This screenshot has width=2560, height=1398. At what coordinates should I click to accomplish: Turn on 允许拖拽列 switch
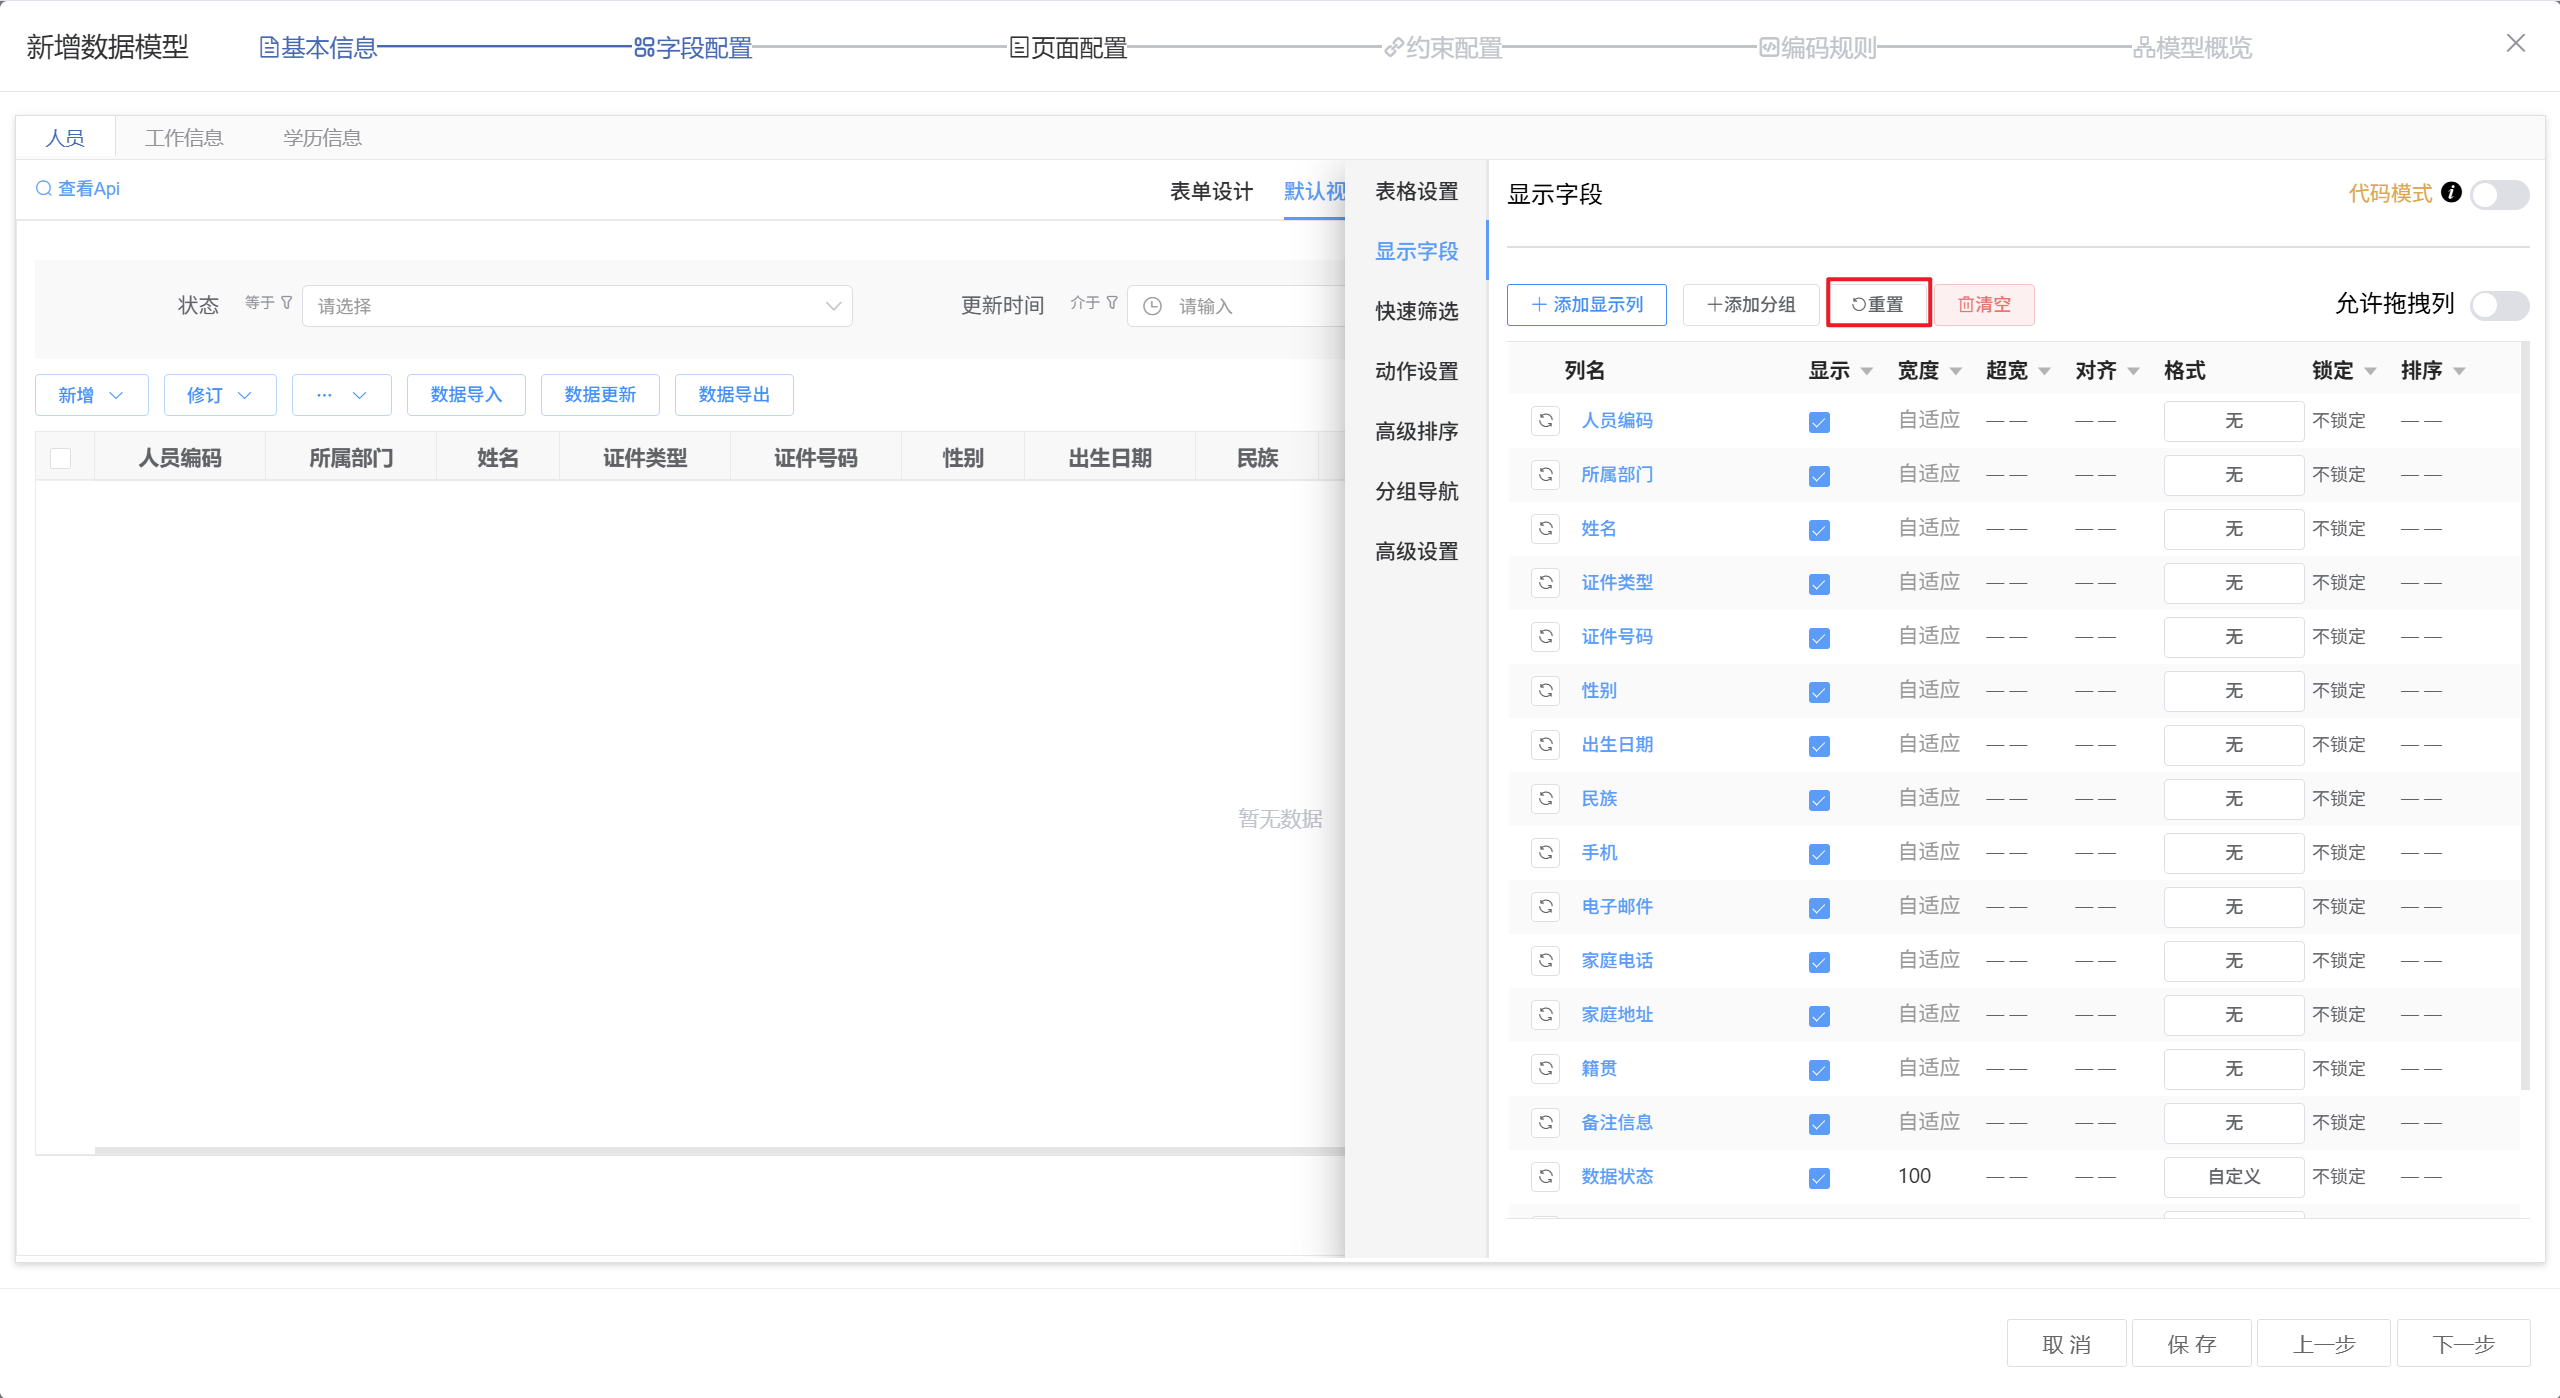[2499, 305]
